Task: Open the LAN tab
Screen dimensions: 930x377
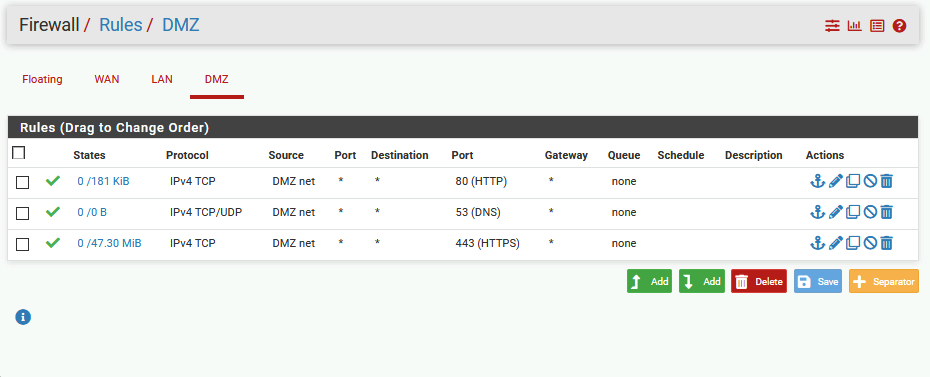Action: pyautogui.click(x=162, y=79)
